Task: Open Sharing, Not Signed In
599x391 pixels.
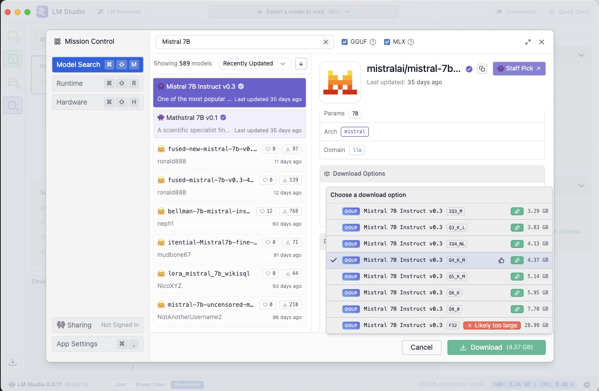Action: click(97, 325)
